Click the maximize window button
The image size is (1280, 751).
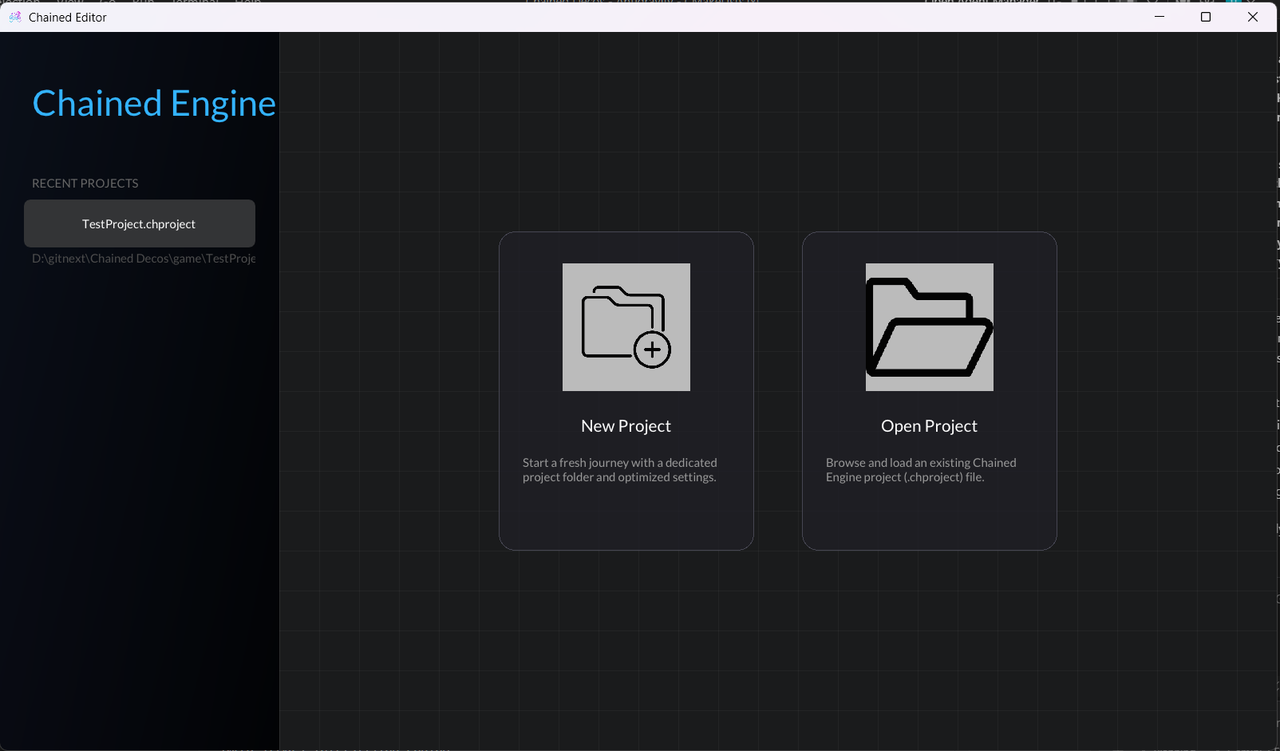[x=1205, y=17]
